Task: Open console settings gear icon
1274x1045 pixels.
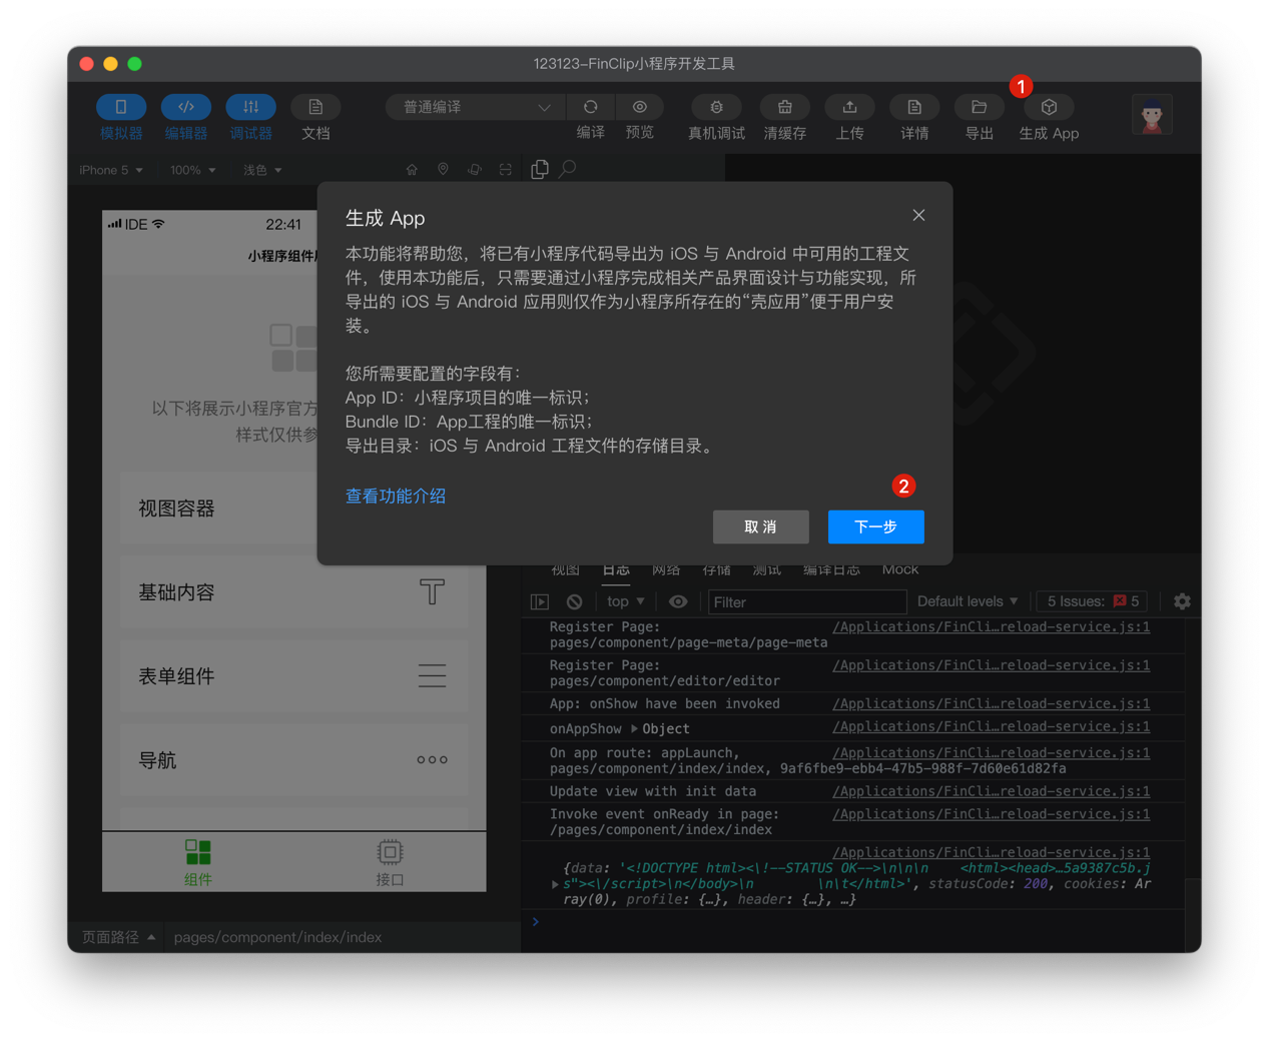Action: 1182,602
